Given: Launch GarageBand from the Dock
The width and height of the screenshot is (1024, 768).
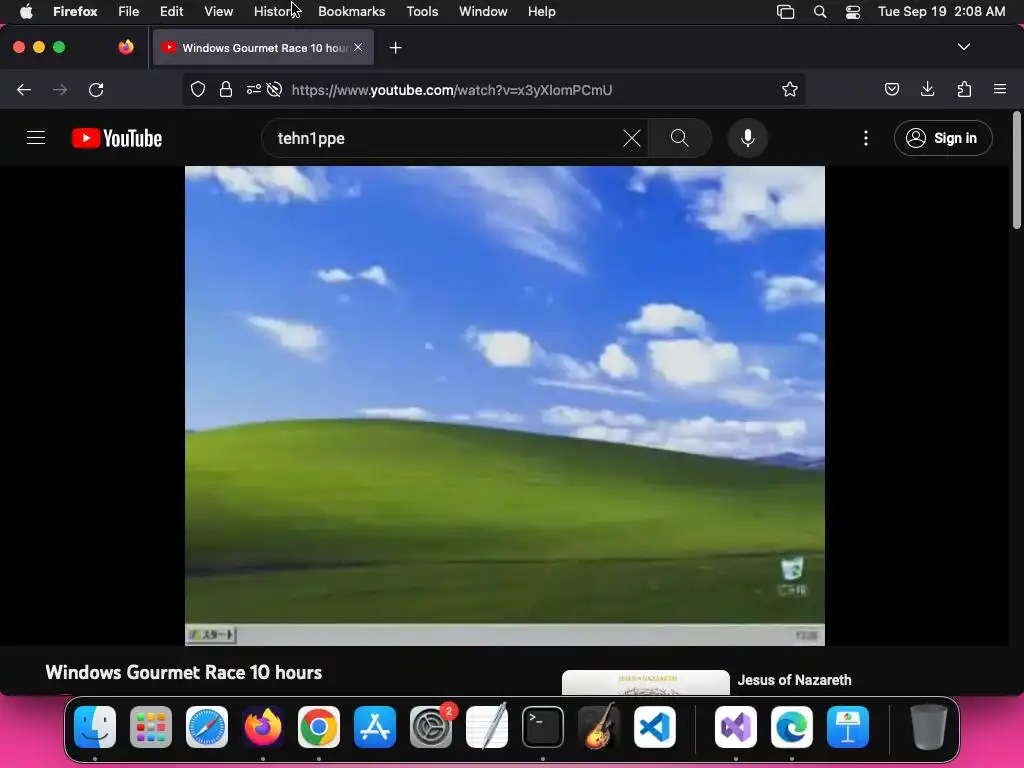Looking at the screenshot, I should 599,727.
